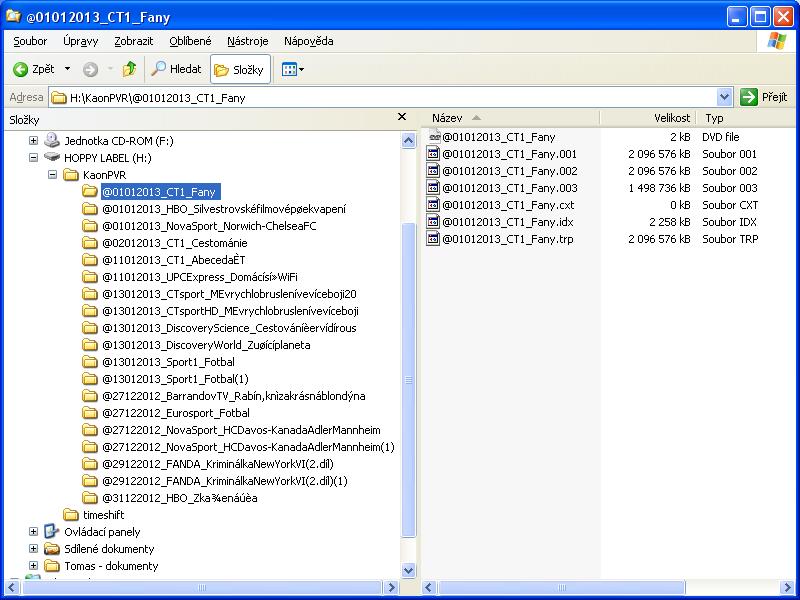Select @29122012_FANDA_Kriminálka(2.díl) folder icon
This screenshot has width=800, height=600.
tap(90, 464)
